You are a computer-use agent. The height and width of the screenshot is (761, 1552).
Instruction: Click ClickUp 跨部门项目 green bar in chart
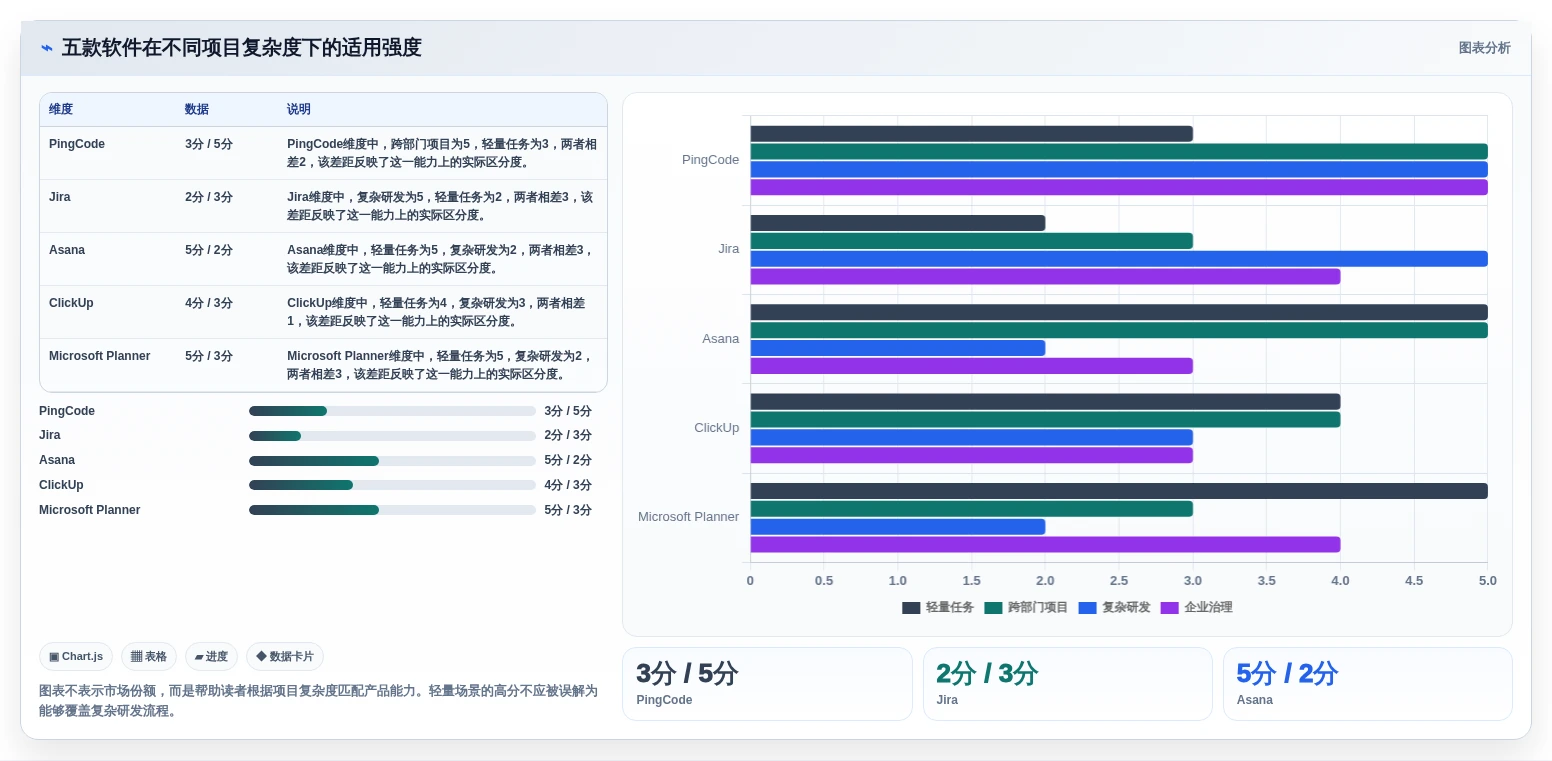pos(1045,420)
